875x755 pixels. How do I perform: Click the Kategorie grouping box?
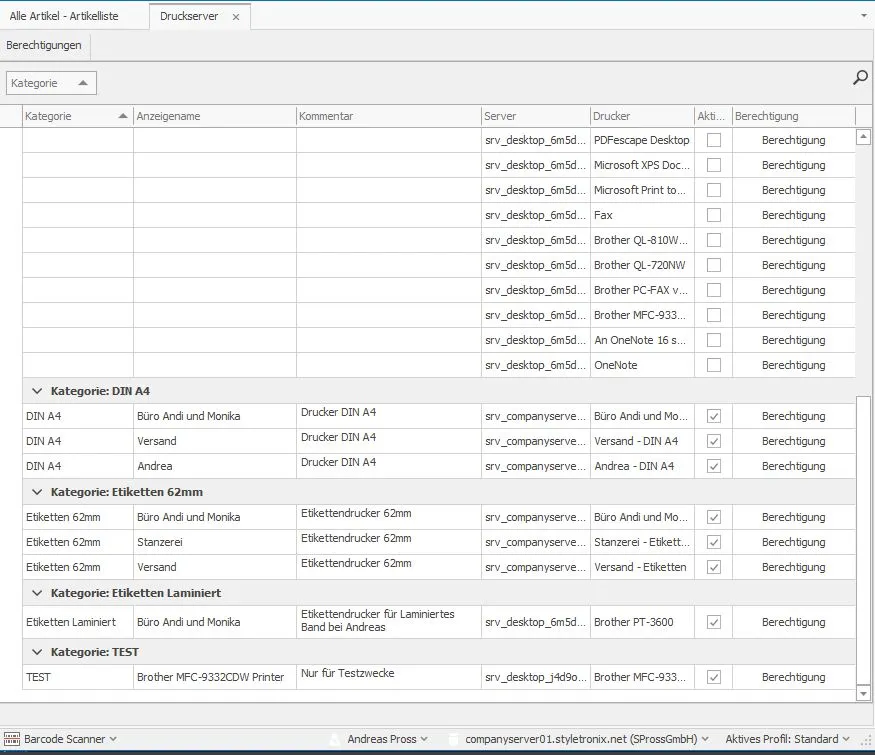coord(51,83)
